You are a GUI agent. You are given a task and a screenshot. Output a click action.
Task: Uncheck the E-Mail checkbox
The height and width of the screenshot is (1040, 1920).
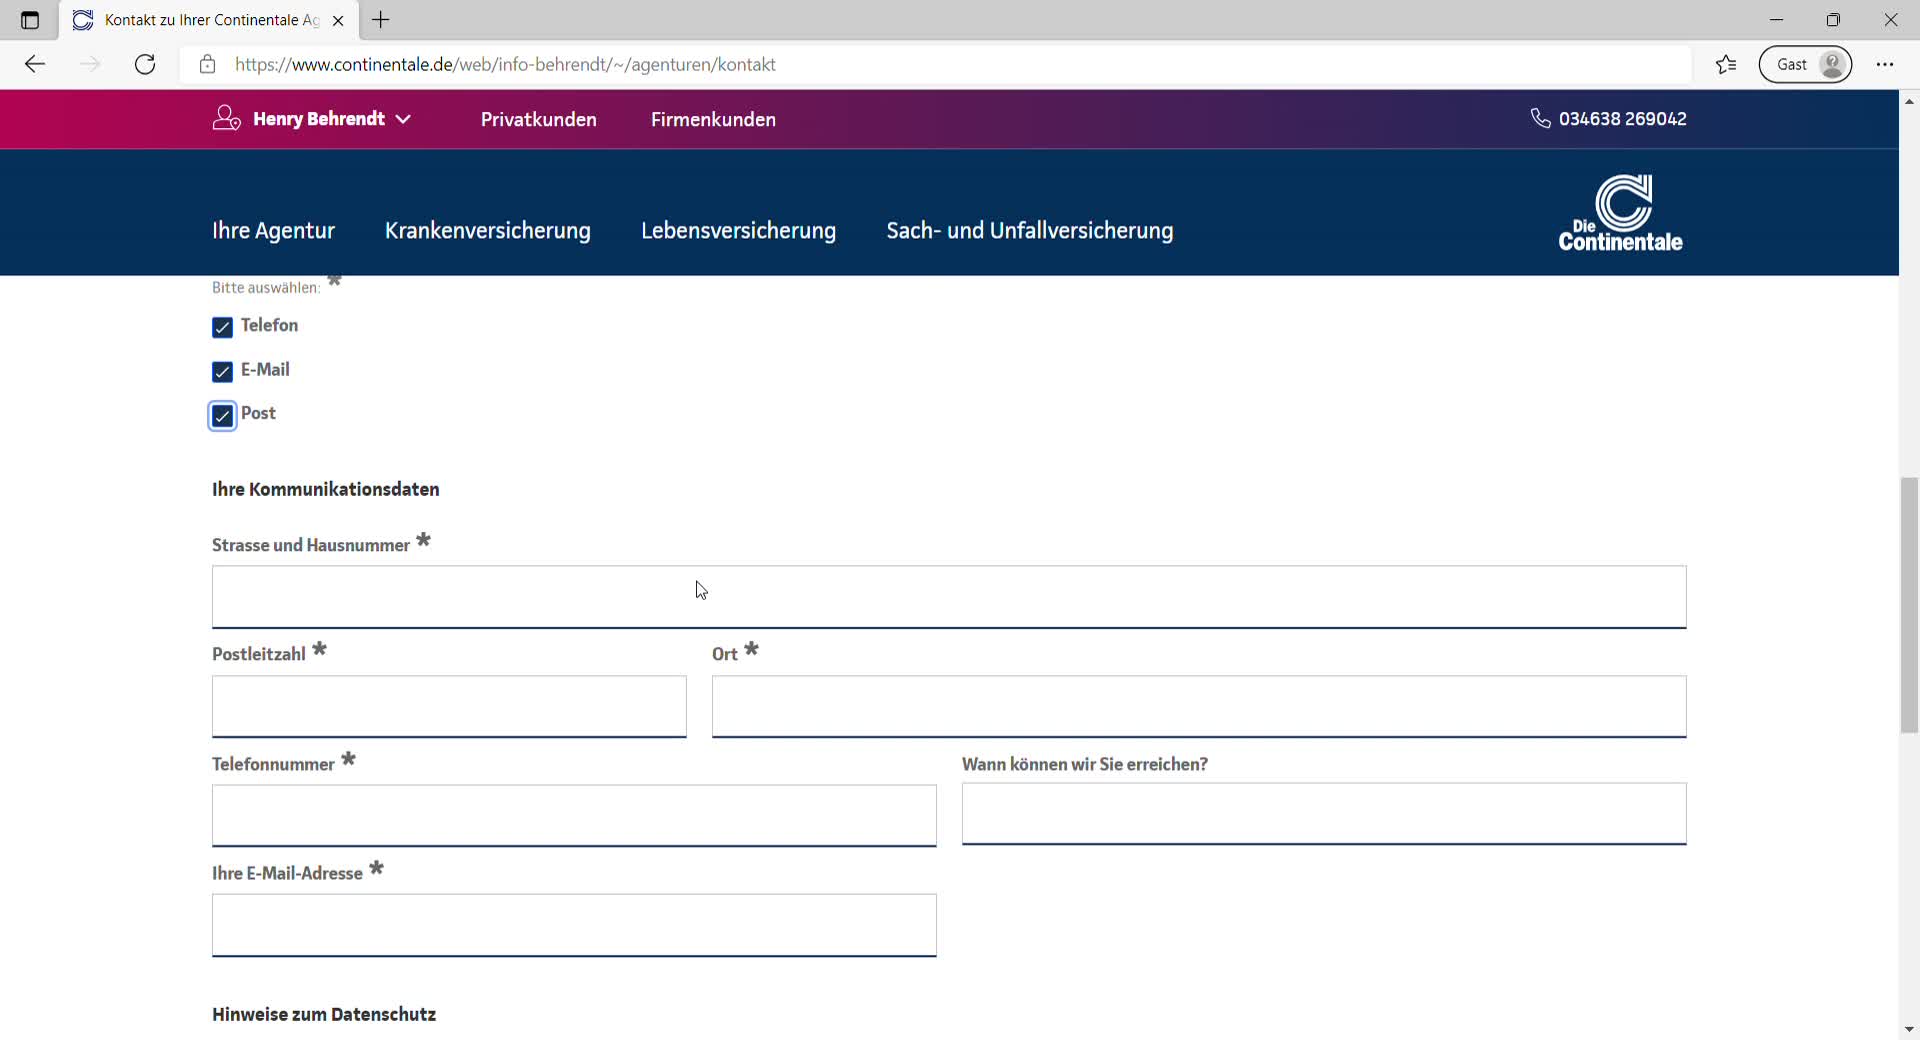[222, 371]
